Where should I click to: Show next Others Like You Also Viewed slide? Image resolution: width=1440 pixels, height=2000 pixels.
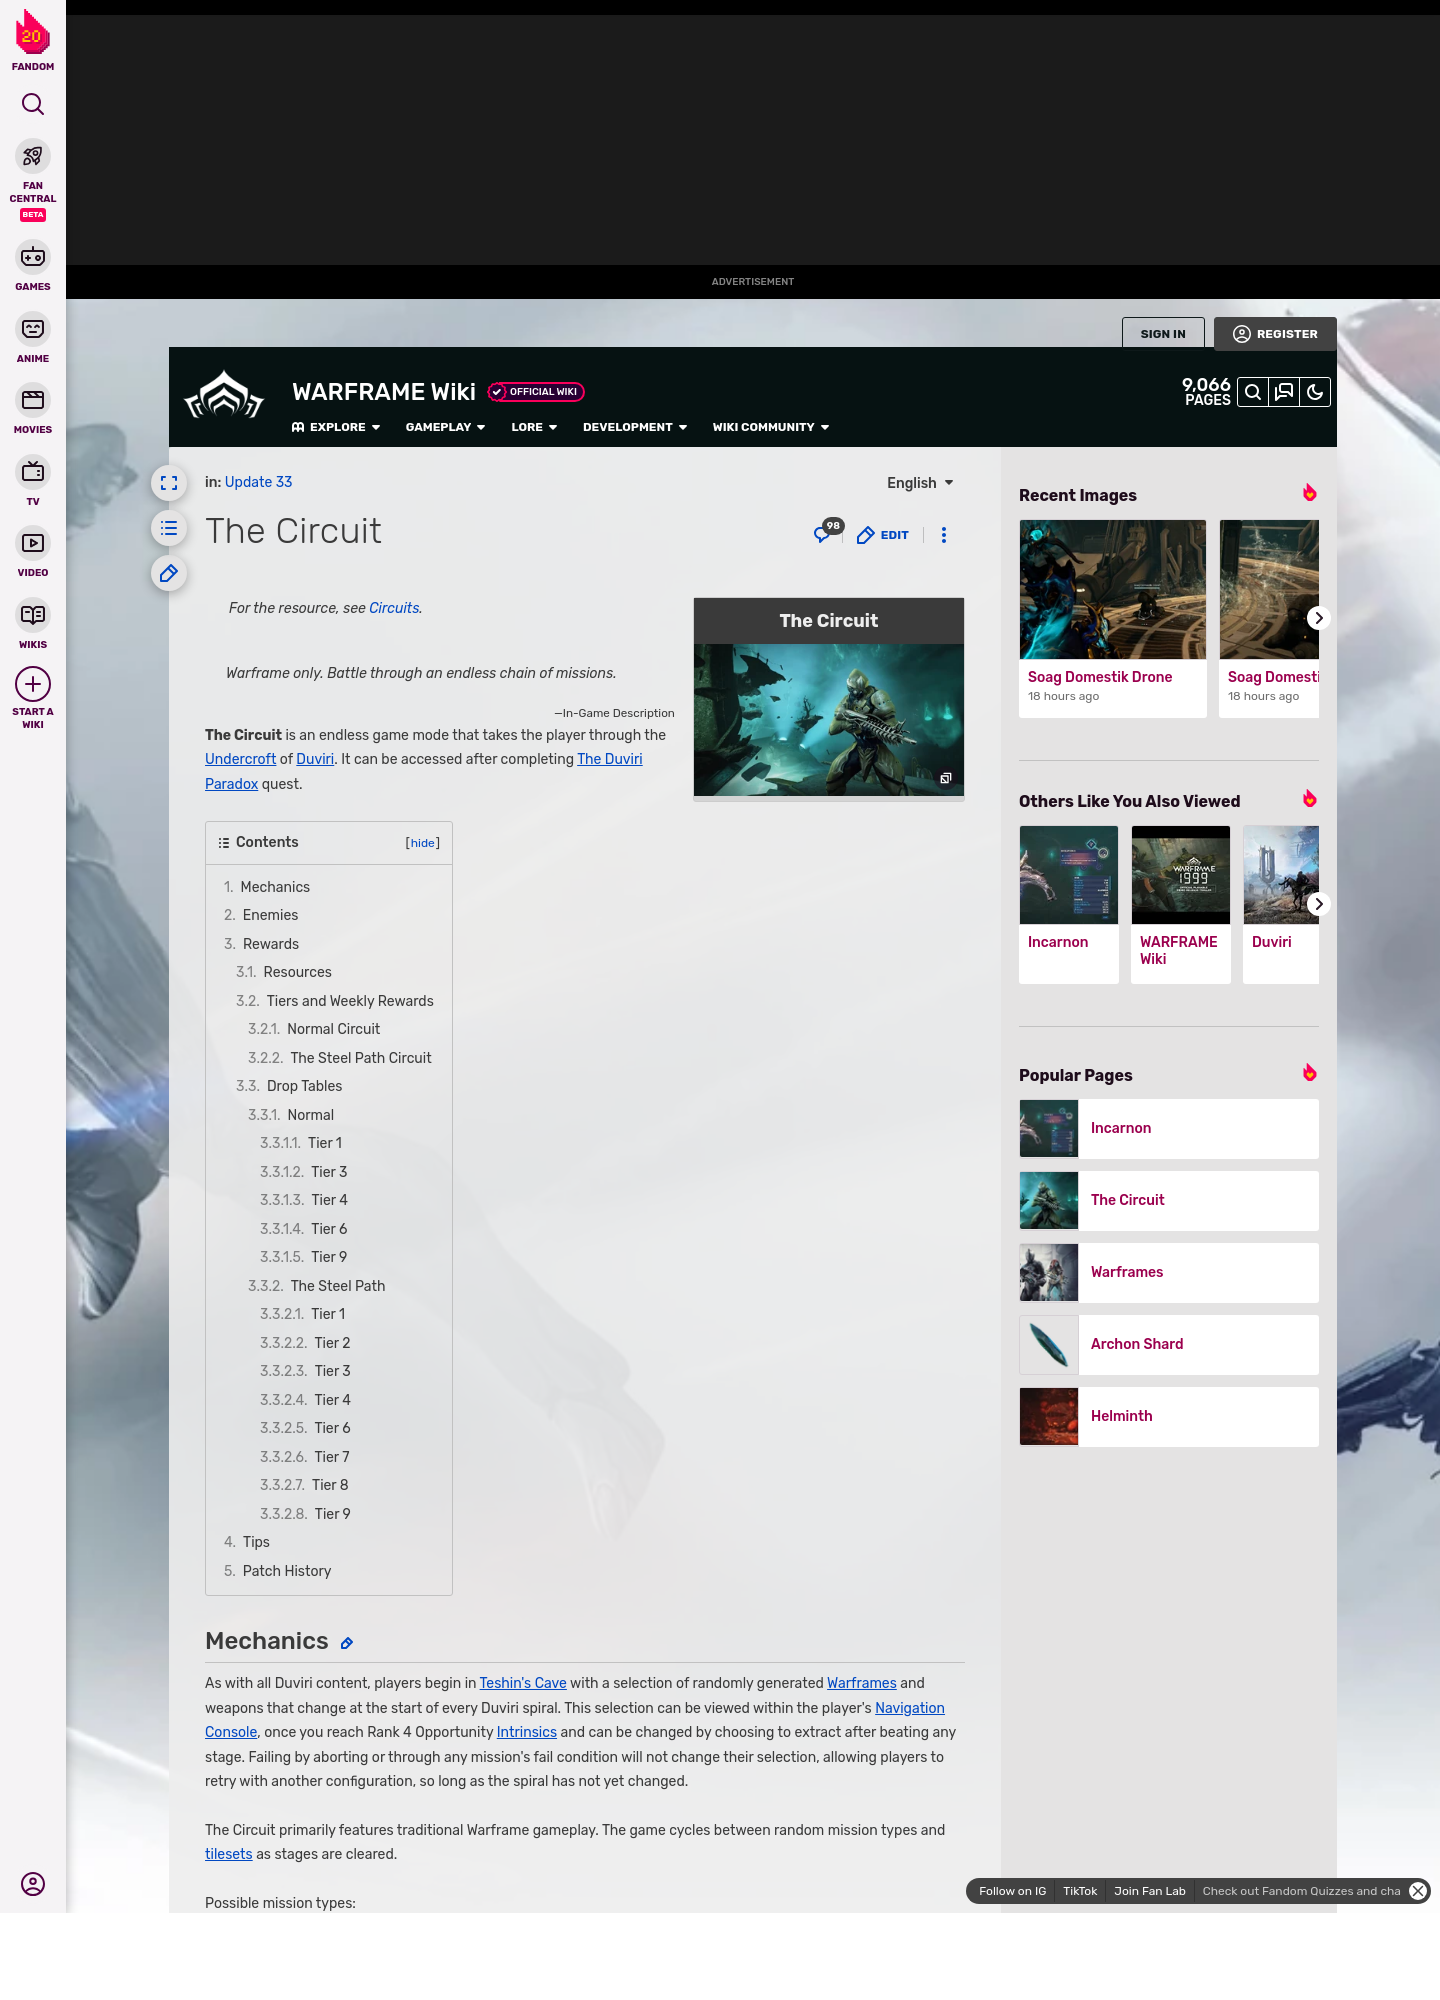tap(1319, 904)
